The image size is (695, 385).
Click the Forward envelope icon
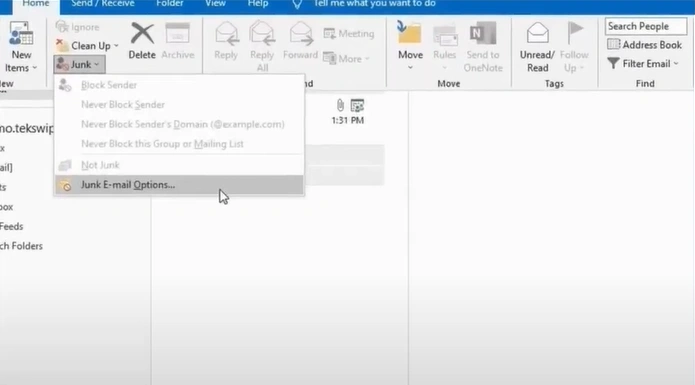coord(301,34)
